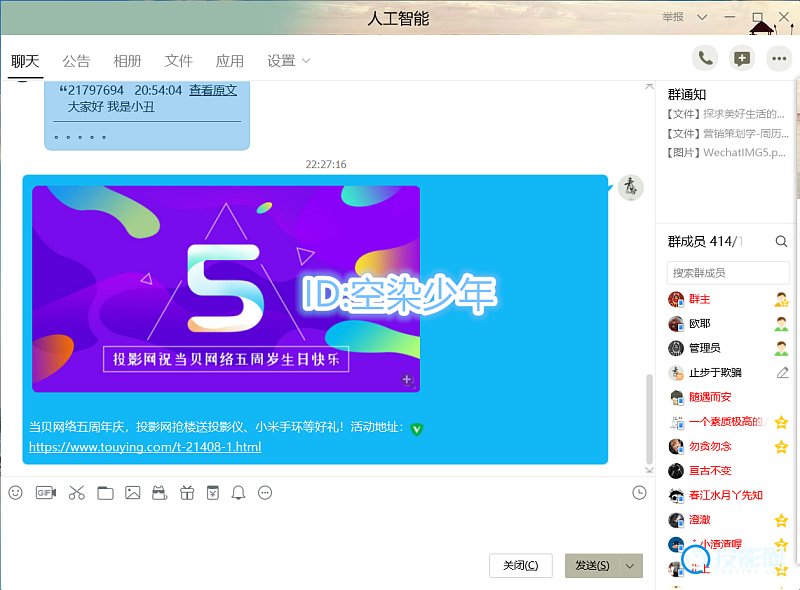Select member name 欧耶
The width and height of the screenshot is (800, 590).
(x=699, y=324)
